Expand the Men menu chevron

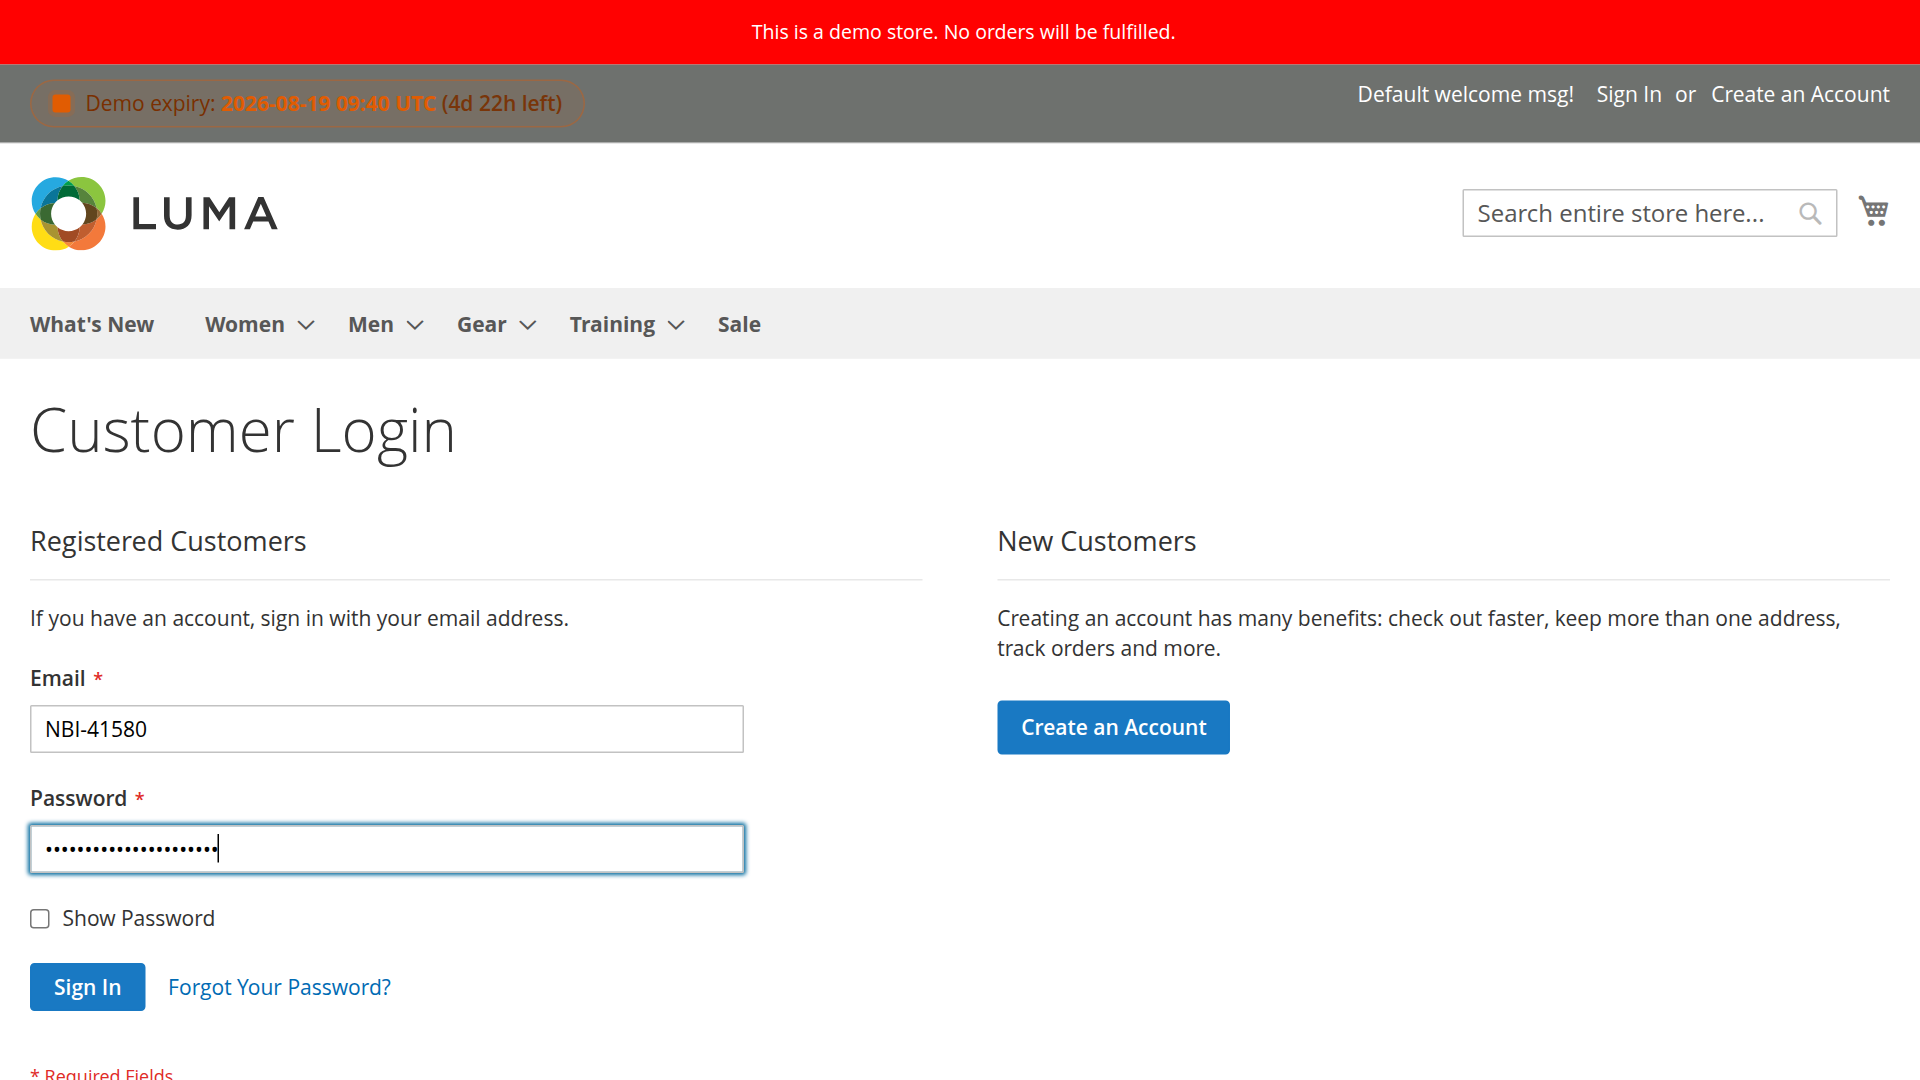[415, 325]
